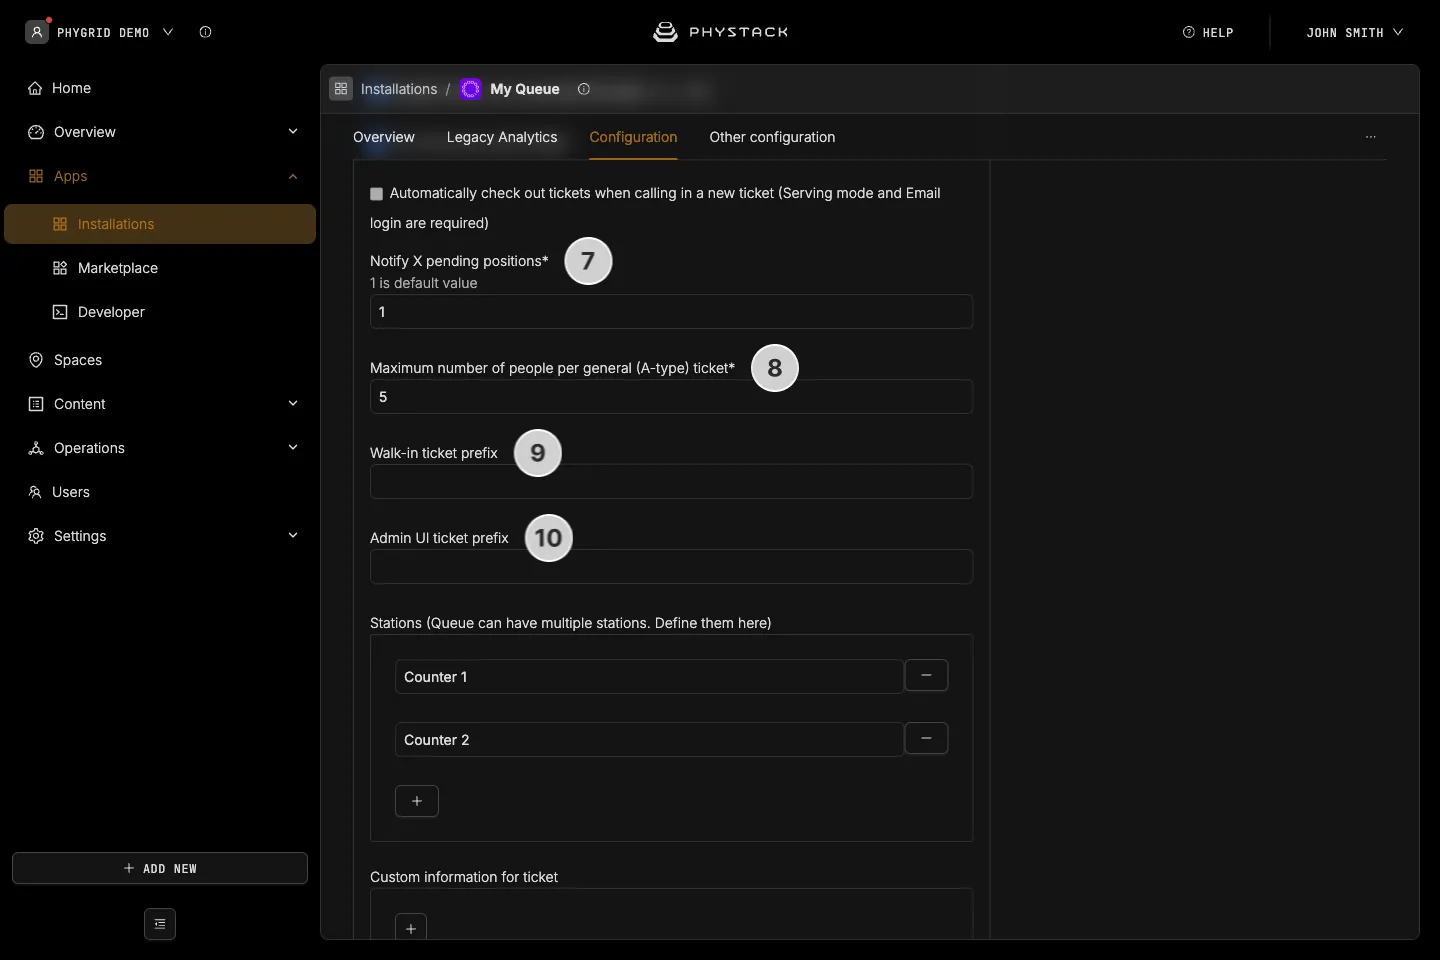Viewport: 1440px width, 960px height.
Task: Enable automatic ticket check out checkbox
Action: (377, 194)
